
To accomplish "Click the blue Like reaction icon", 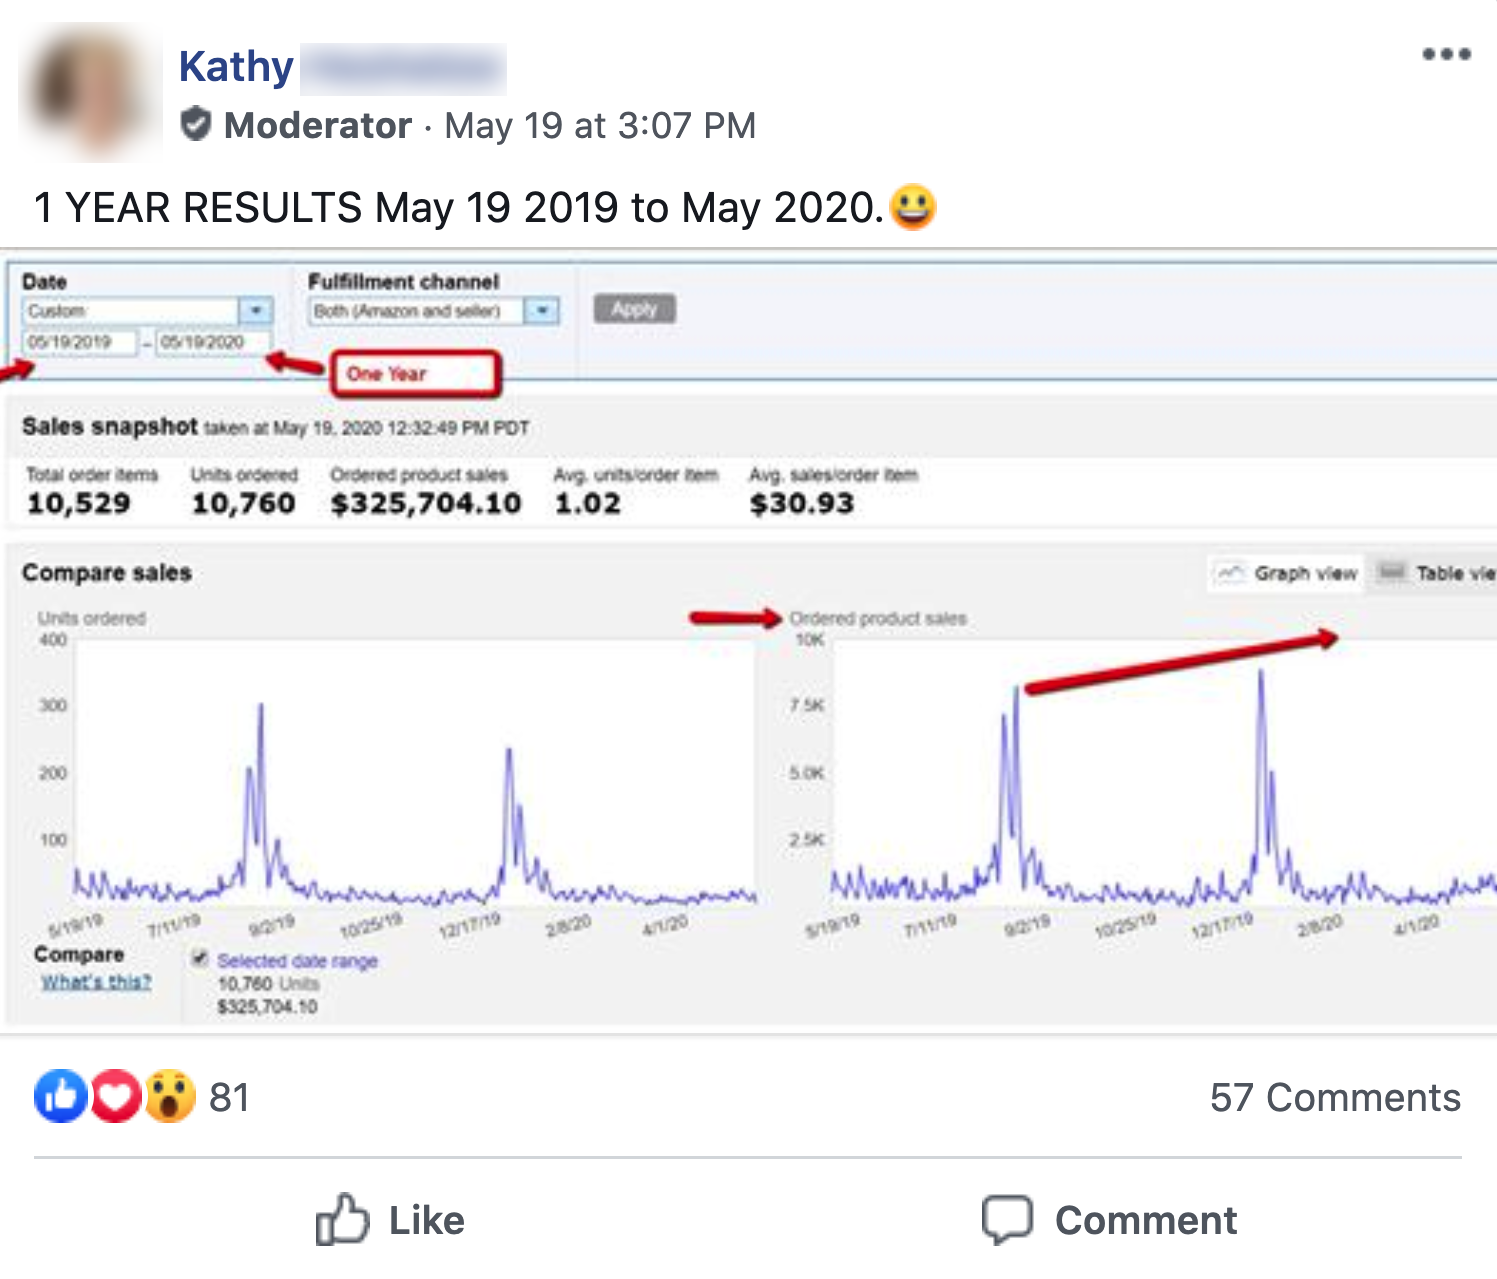I will pyautogui.click(x=61, y=1096).
